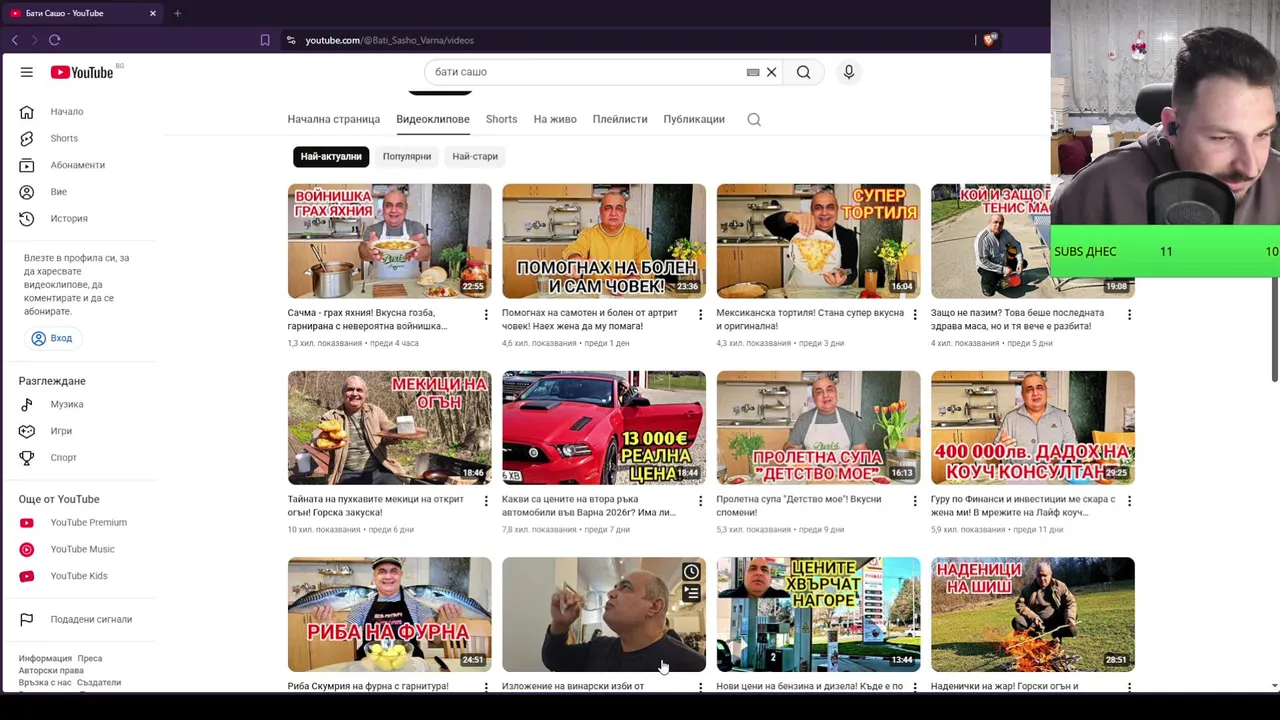
Task: Bookmark the page with the address bar bookmark icon
Action: pyautogui.click(x=265, y=40)
